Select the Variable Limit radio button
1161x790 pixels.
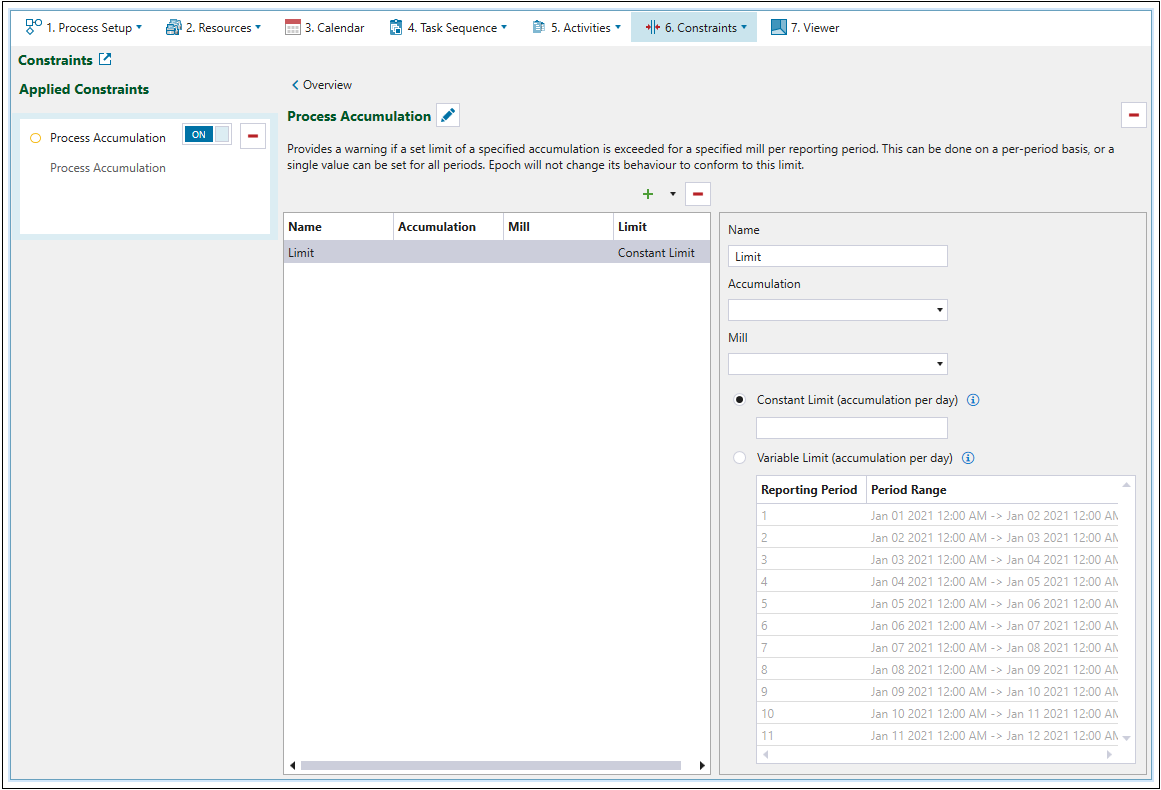740,458
